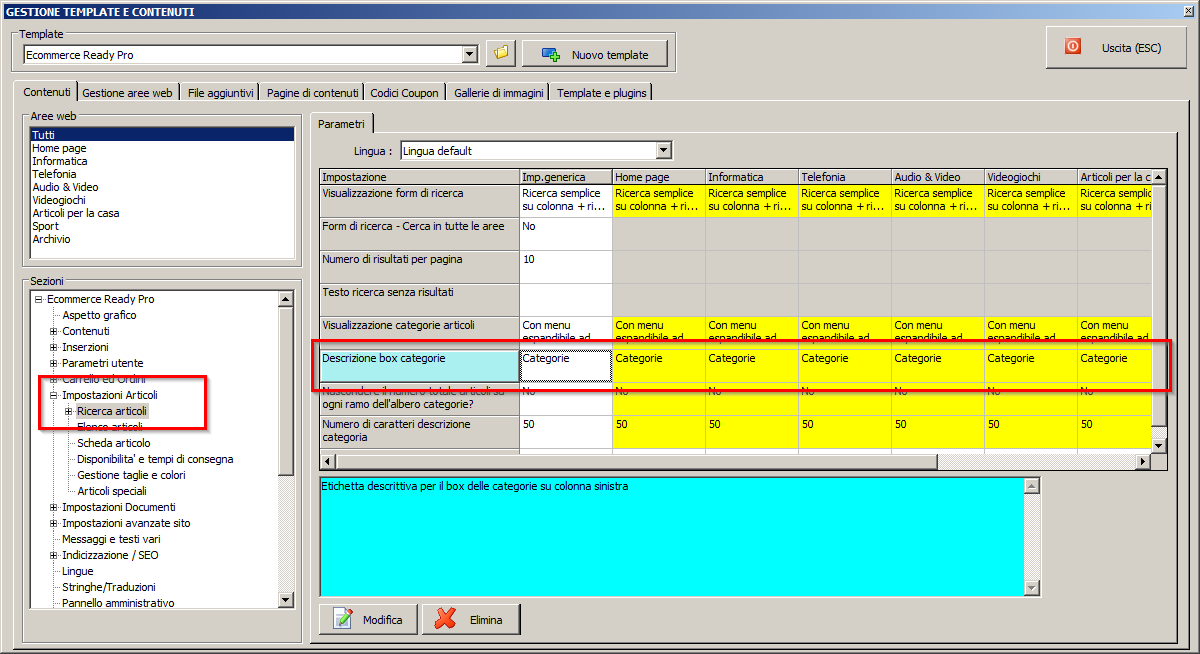This screenshot has width=1200, height=654.
Task: Click the Sezioni tree scroll-up arrow
Action: [x=285, y=299]
